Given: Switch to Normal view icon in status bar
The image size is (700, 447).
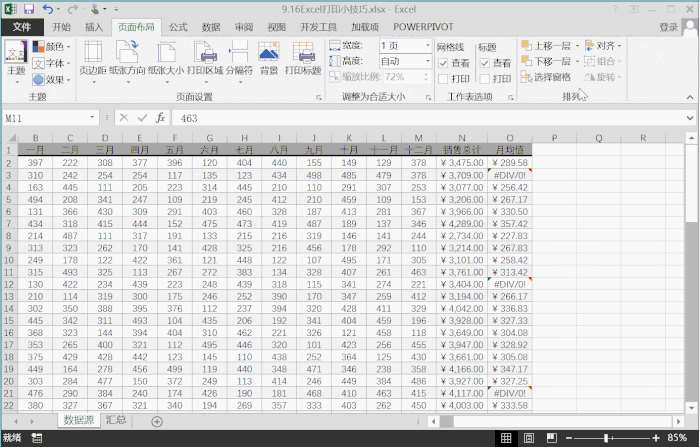Looking at the screenshot, I should (x=506, y=438).
